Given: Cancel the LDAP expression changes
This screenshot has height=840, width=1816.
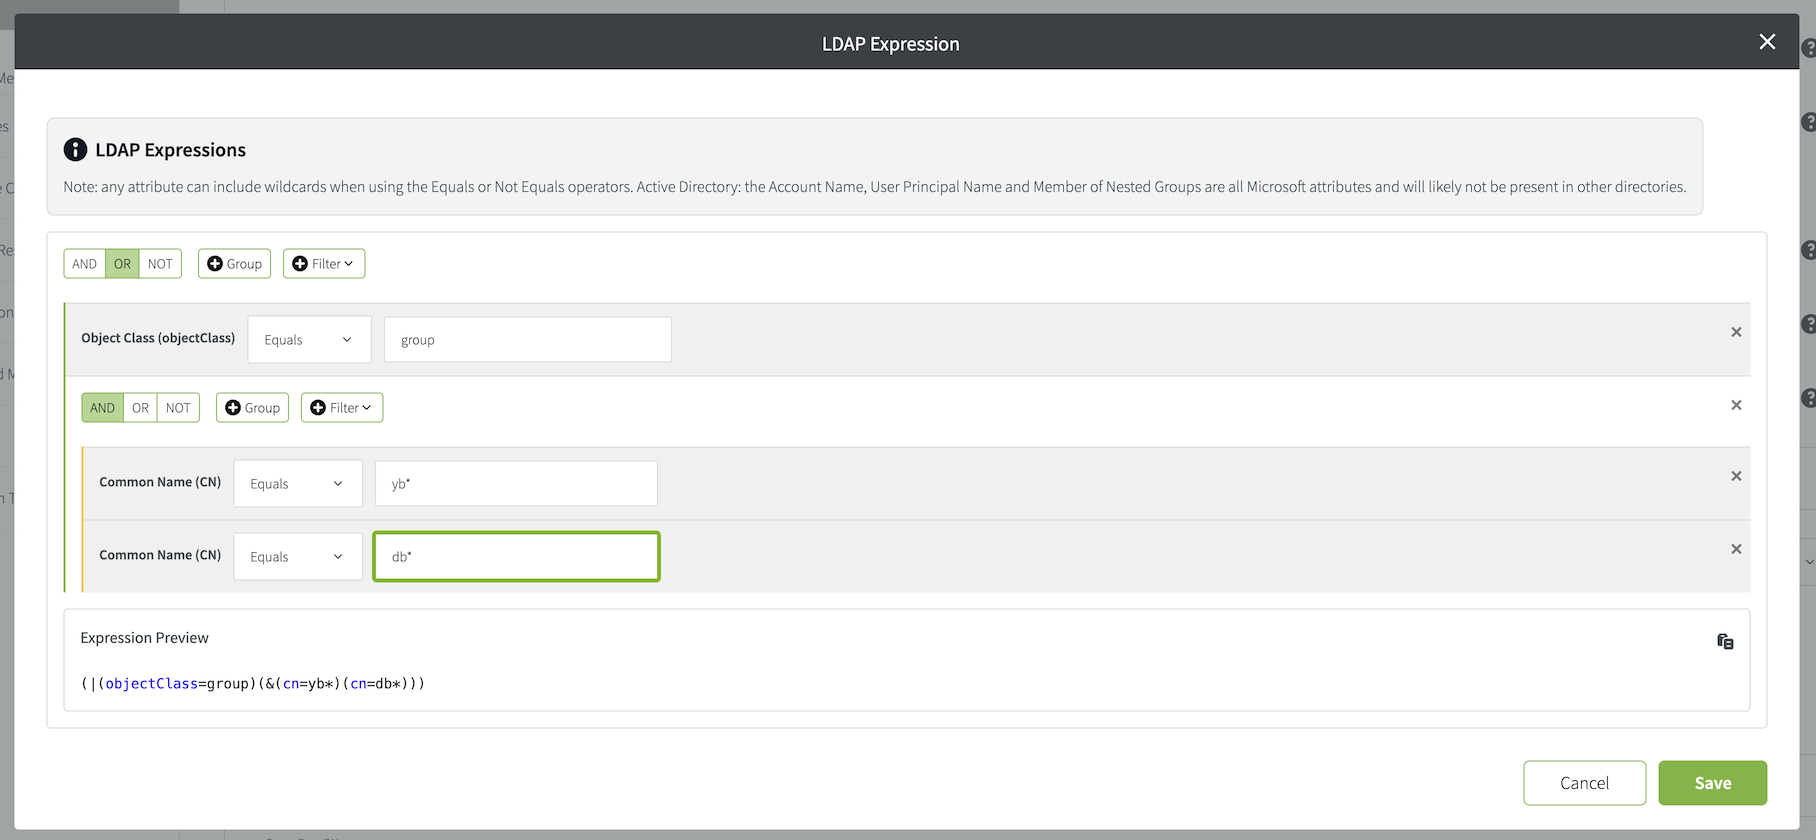Looking at the screenshot, I should click(x=1584, y=783).
